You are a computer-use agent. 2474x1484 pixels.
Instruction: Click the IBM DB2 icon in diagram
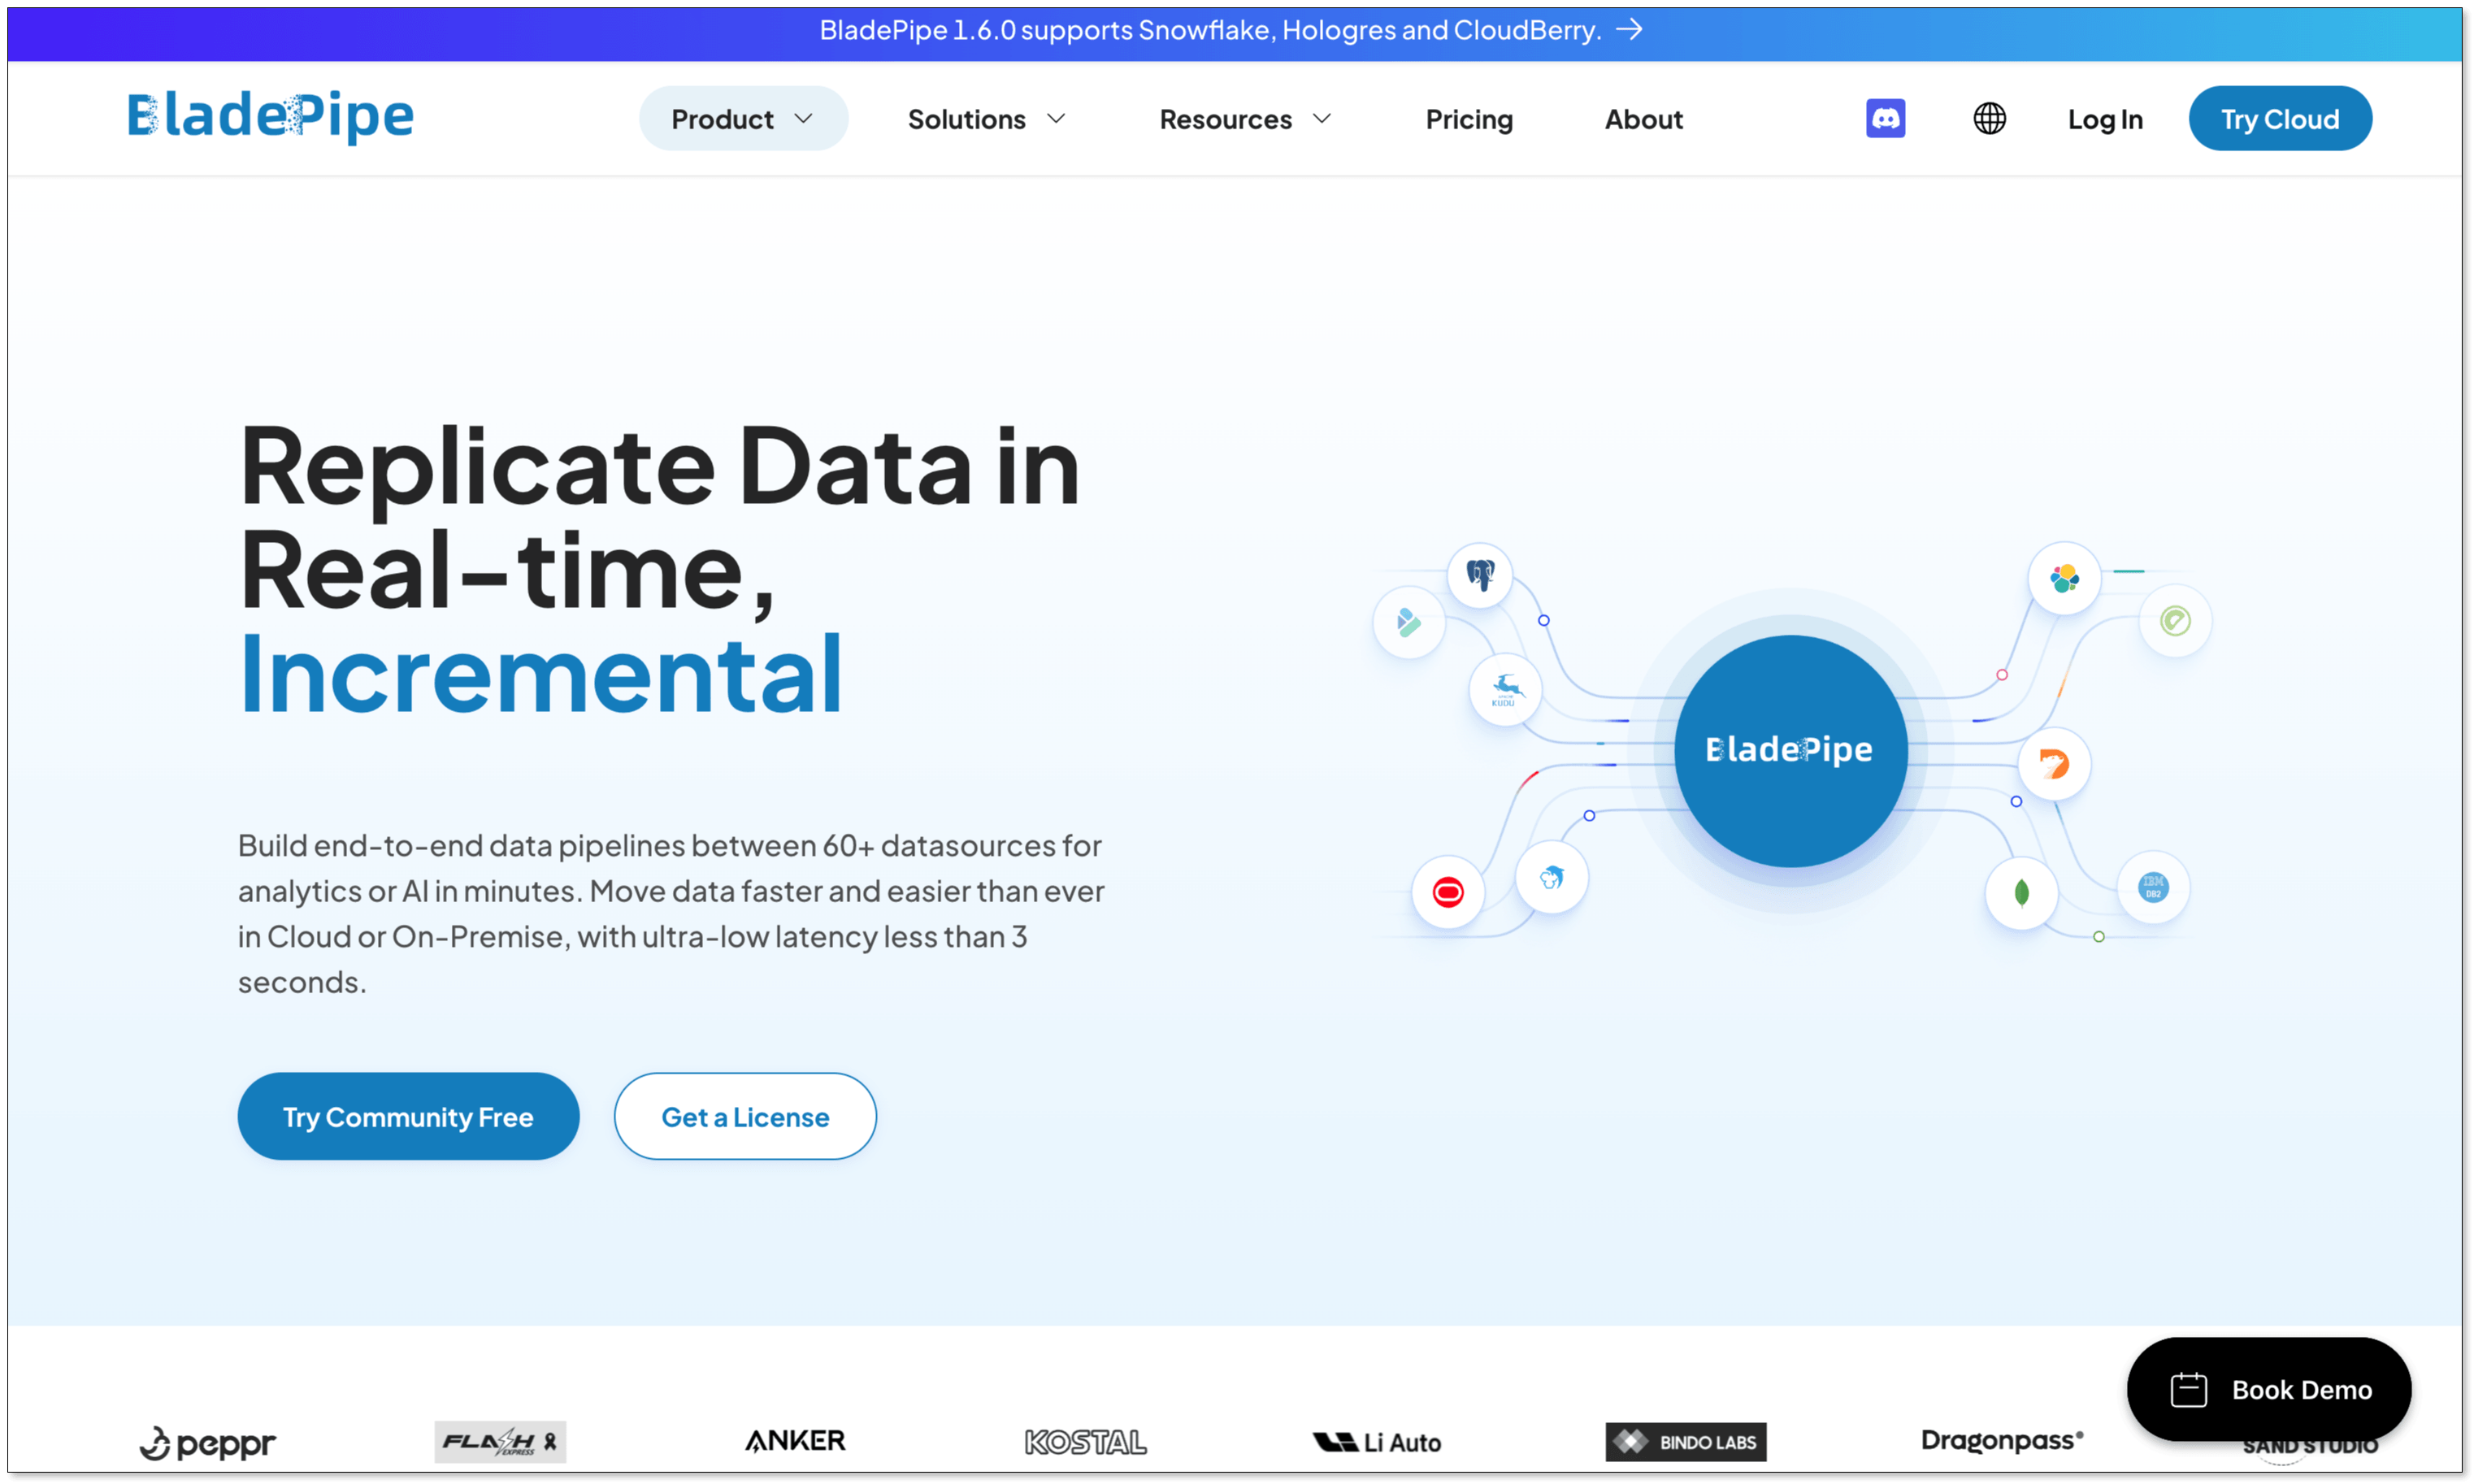pos(2152,887)
